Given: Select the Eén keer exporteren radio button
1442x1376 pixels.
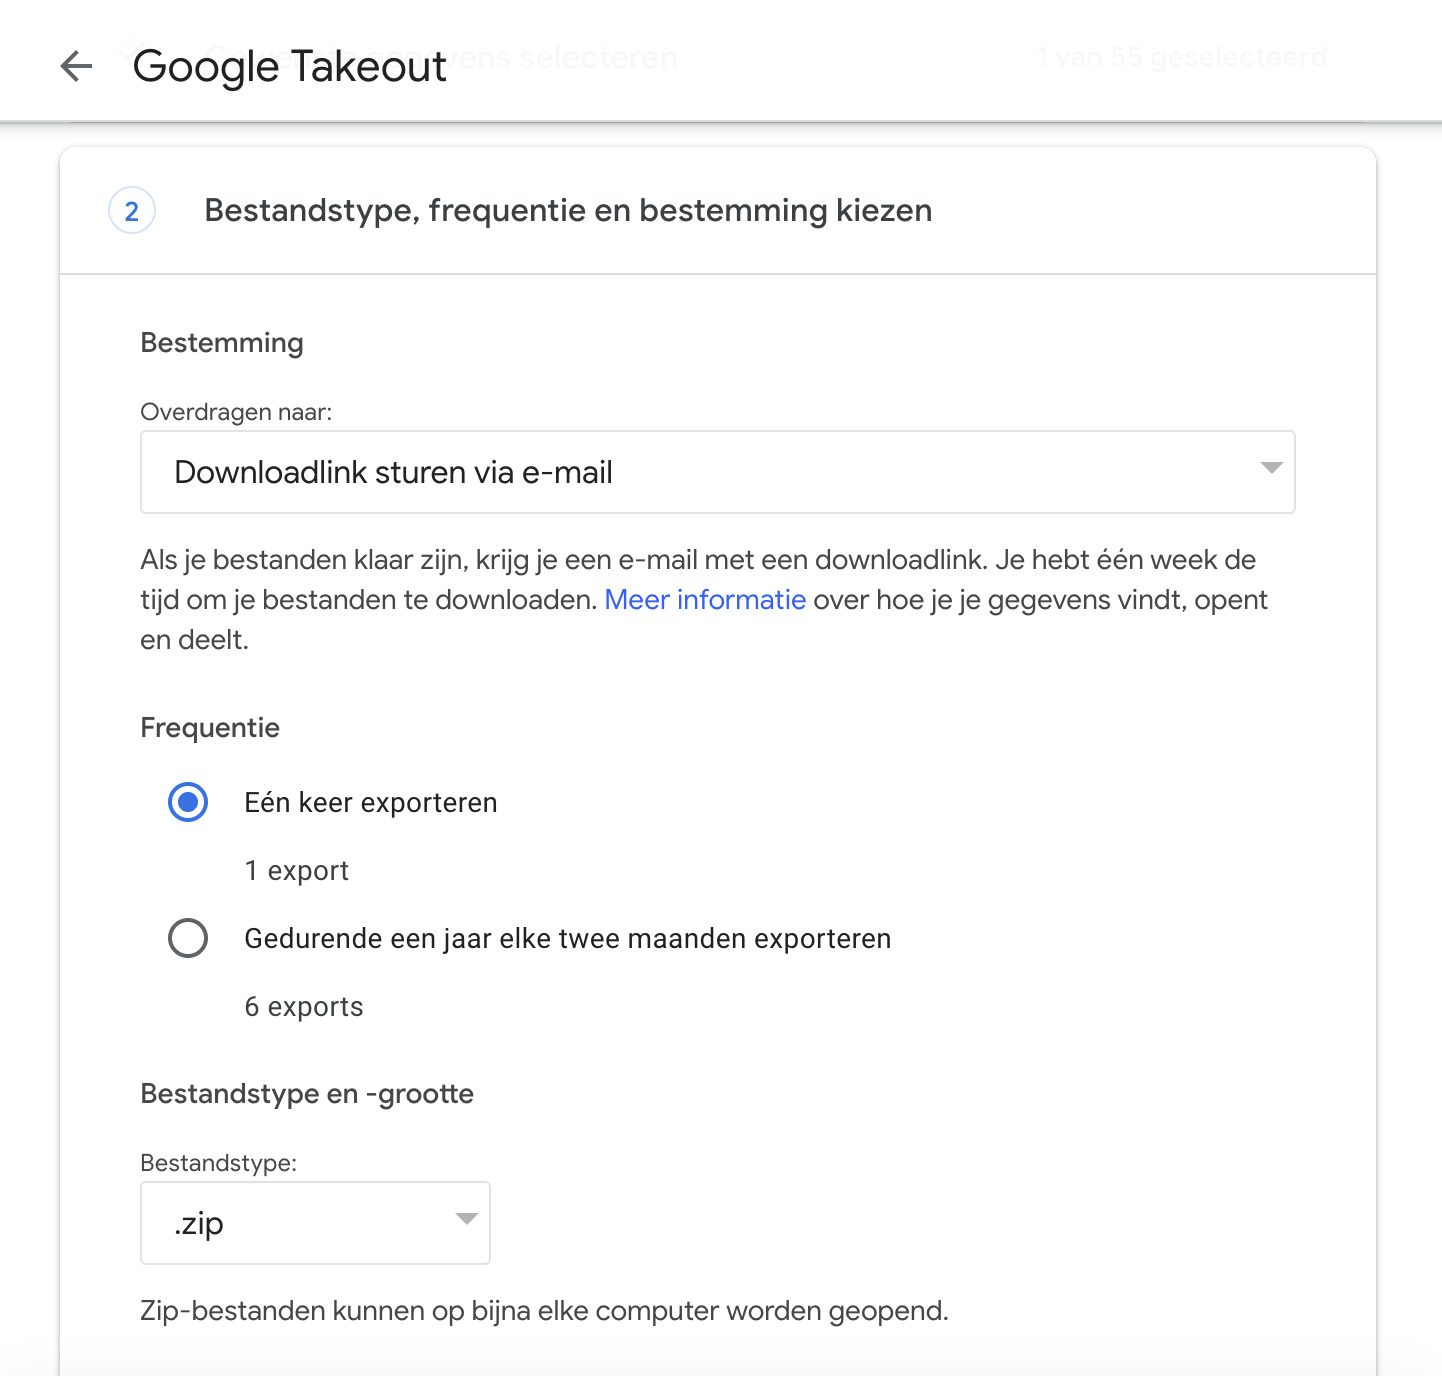Looking at the screenshot, I should click(188, 802).
